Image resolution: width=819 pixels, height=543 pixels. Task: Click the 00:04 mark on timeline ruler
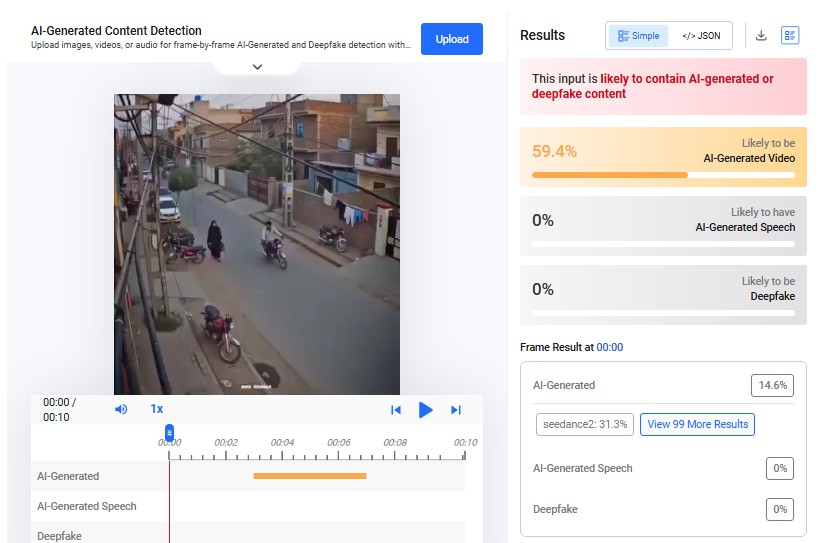pos(282,442)
